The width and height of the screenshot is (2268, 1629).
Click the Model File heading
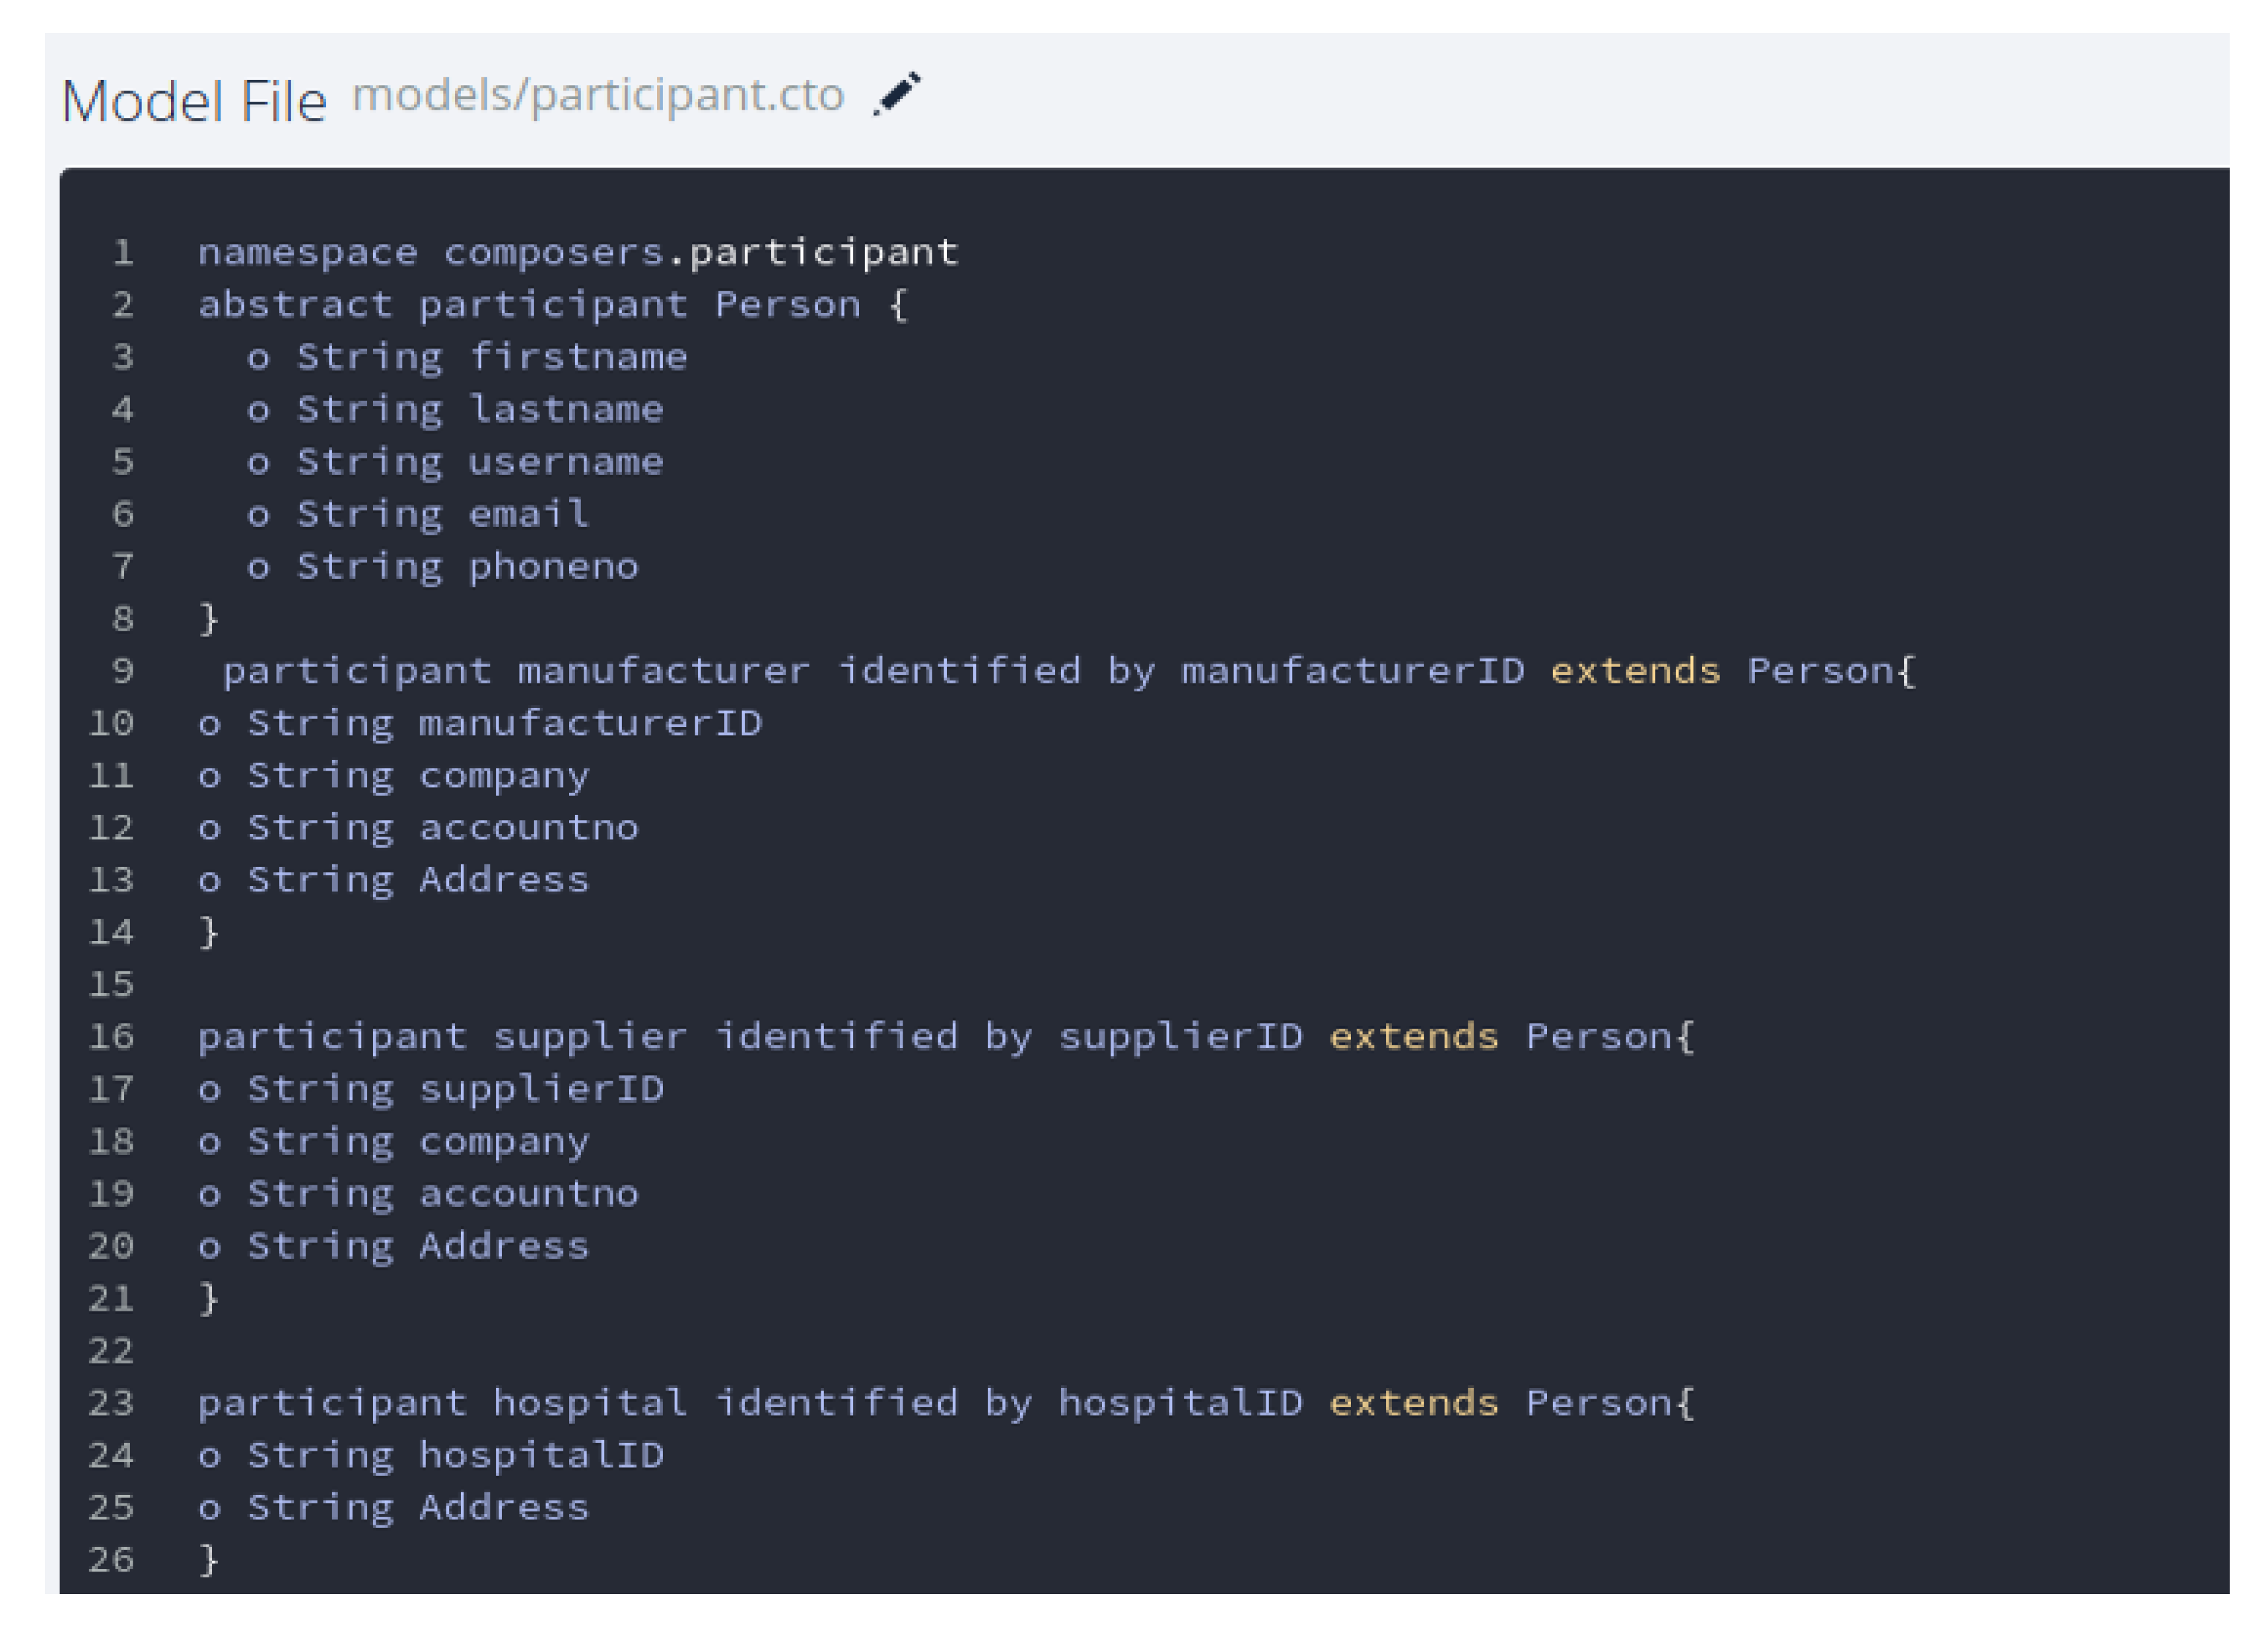tap(194, 101)
